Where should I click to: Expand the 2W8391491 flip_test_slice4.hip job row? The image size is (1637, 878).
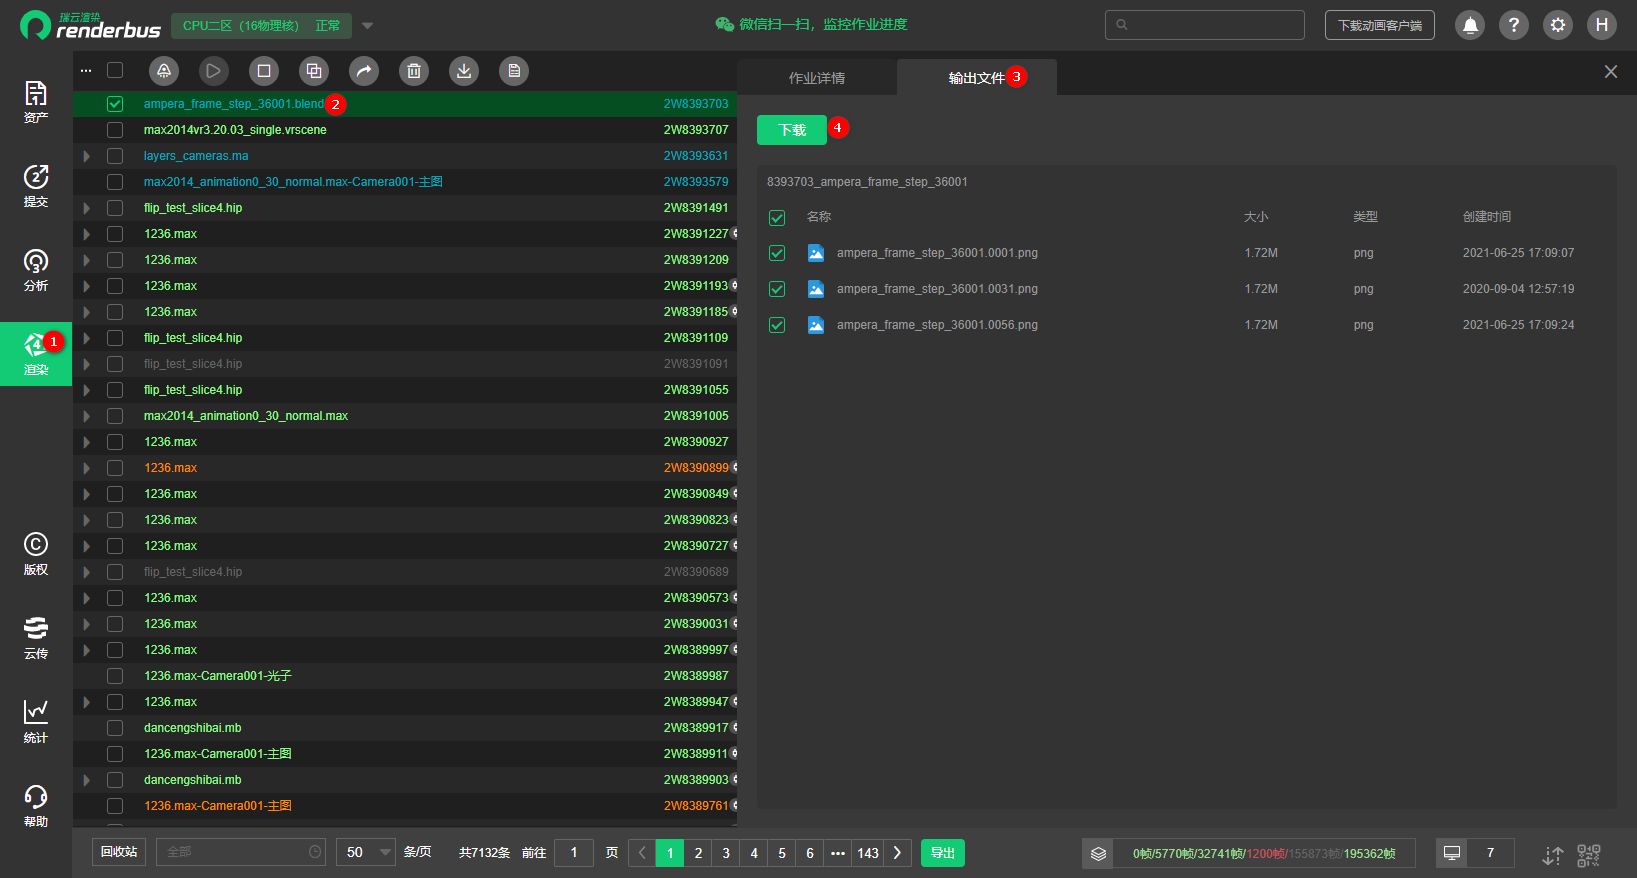(x=87, y=208)
